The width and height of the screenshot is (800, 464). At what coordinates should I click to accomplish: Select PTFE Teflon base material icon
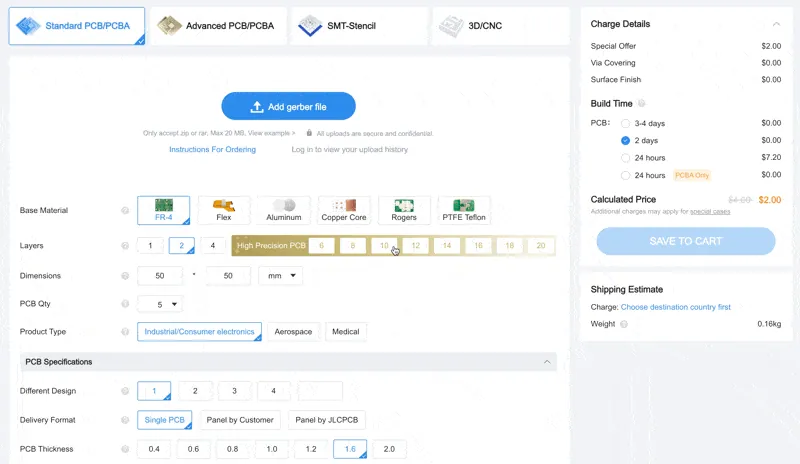coord(464,210)
